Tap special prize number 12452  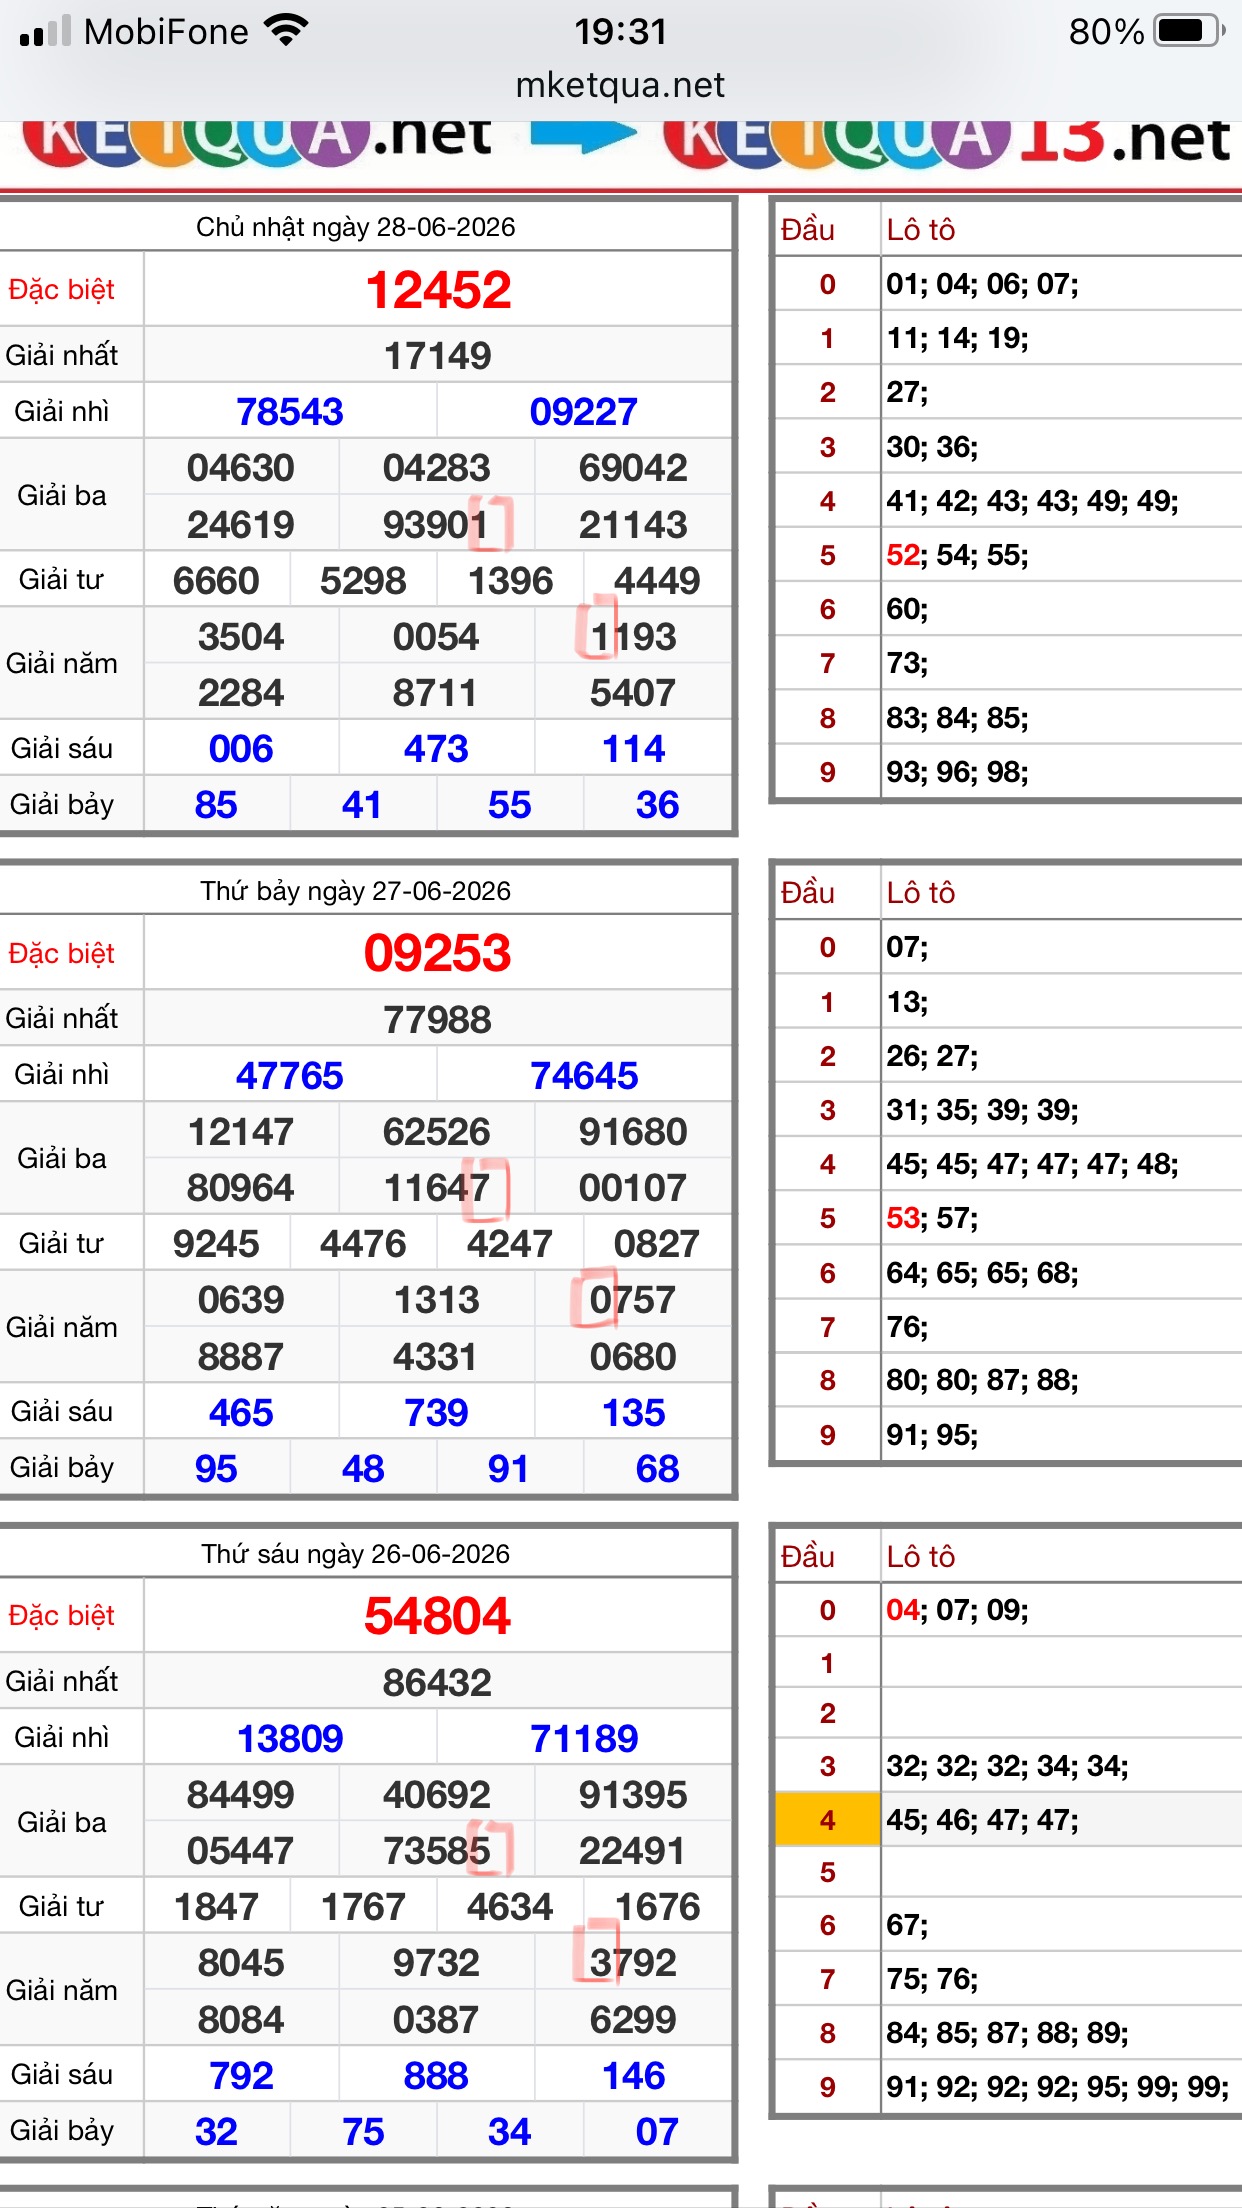point(438,290)
